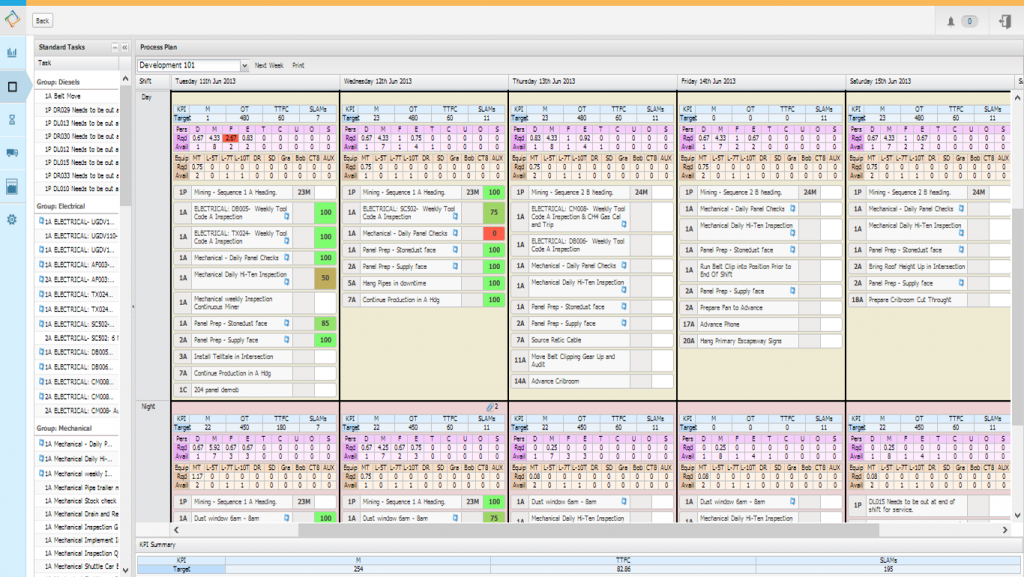Click the Tuesday 11th Jun 2013 column header

pos(255,82)
